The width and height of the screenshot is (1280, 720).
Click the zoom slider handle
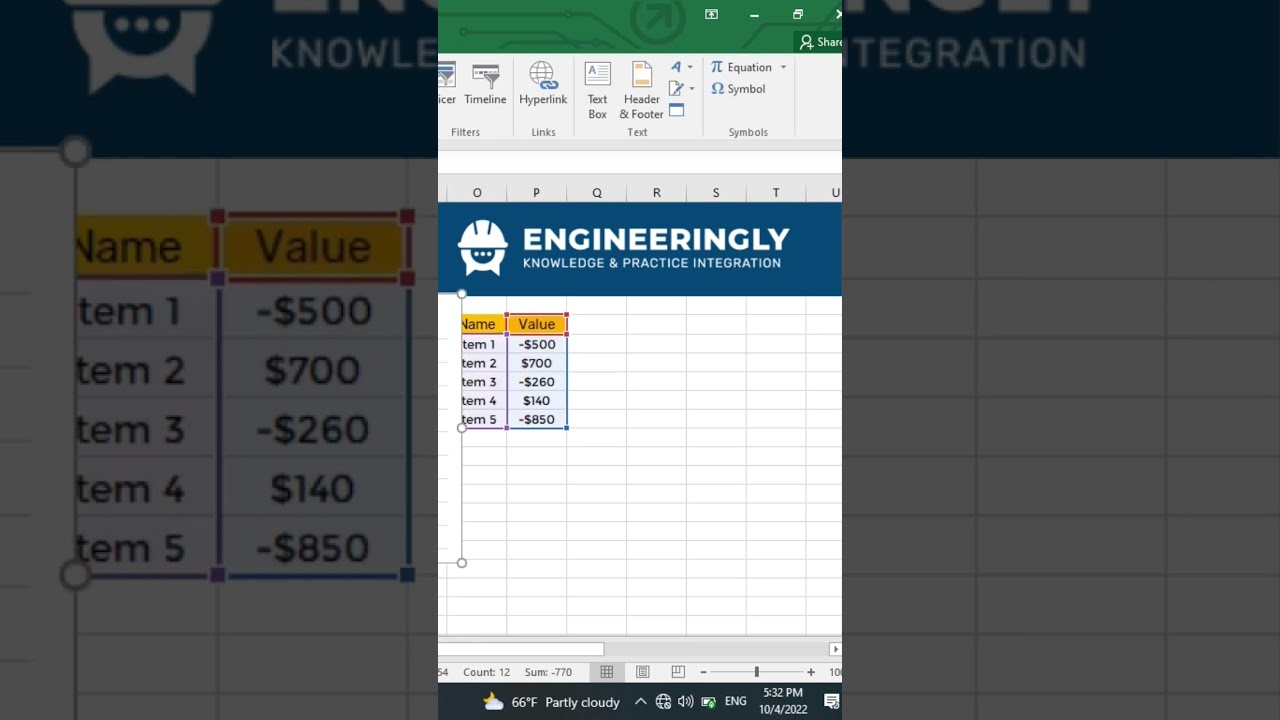tap(756, 672)
